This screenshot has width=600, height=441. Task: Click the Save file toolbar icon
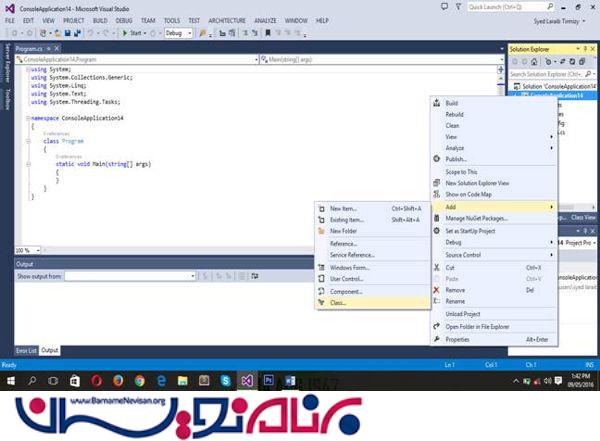[x=68, y=33]
